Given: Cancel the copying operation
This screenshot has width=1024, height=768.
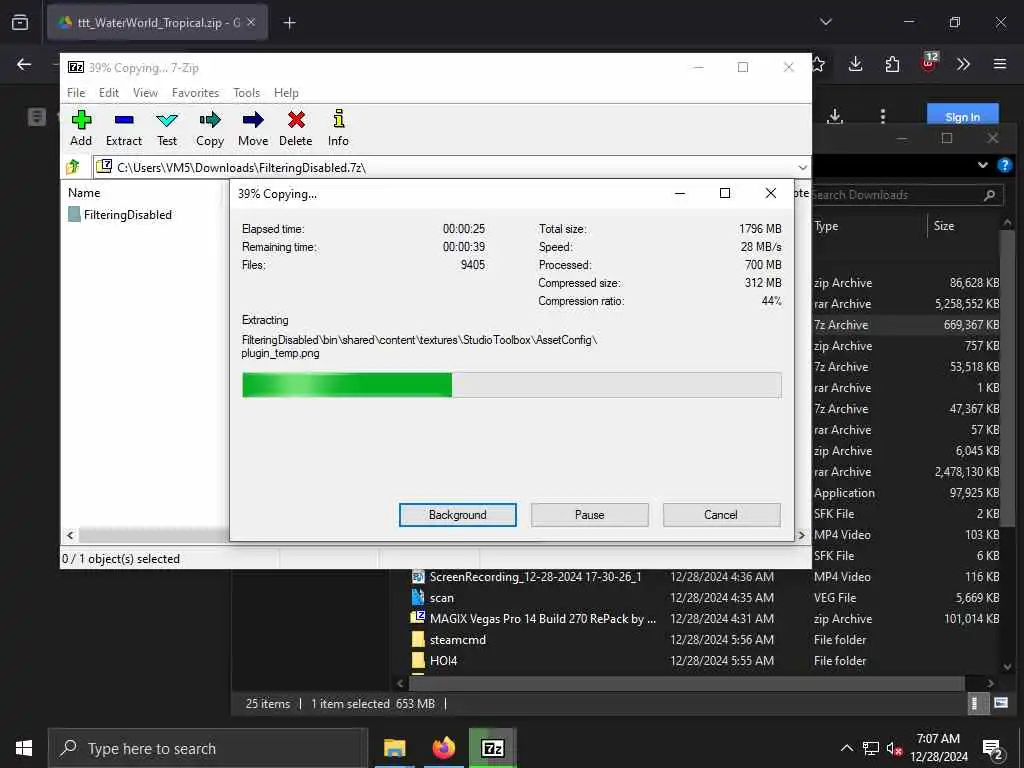Looking at the screenshot, I should (x=721, y=515).
